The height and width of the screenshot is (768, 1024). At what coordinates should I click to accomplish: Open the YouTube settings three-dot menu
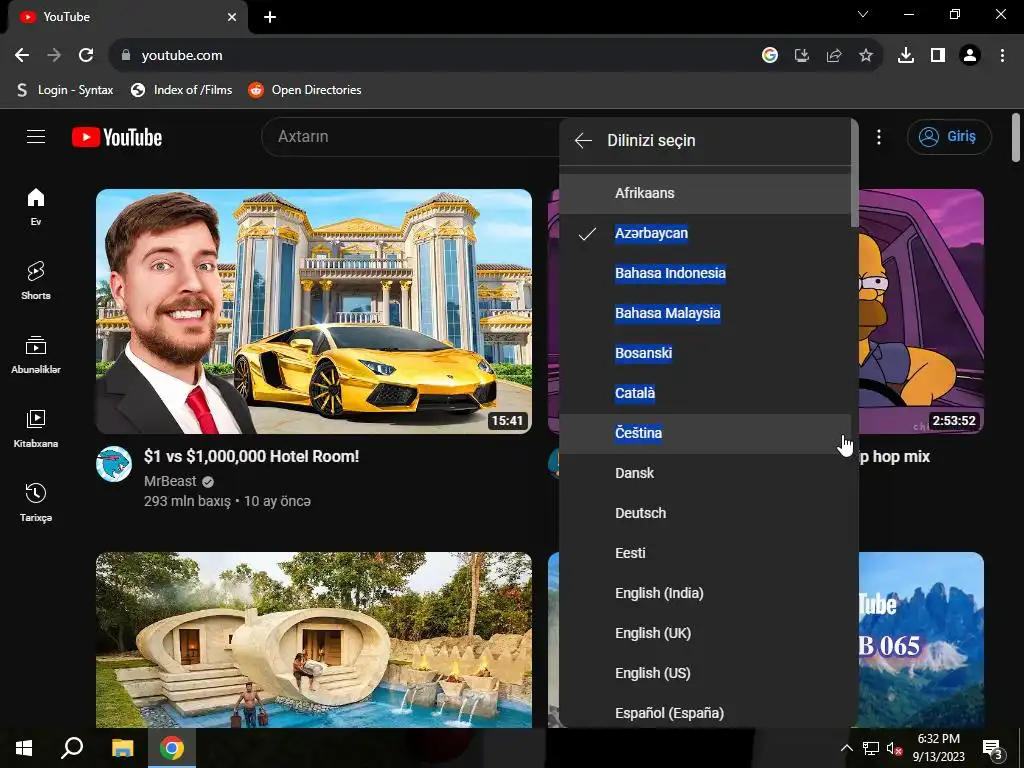(x=879, y=137)
